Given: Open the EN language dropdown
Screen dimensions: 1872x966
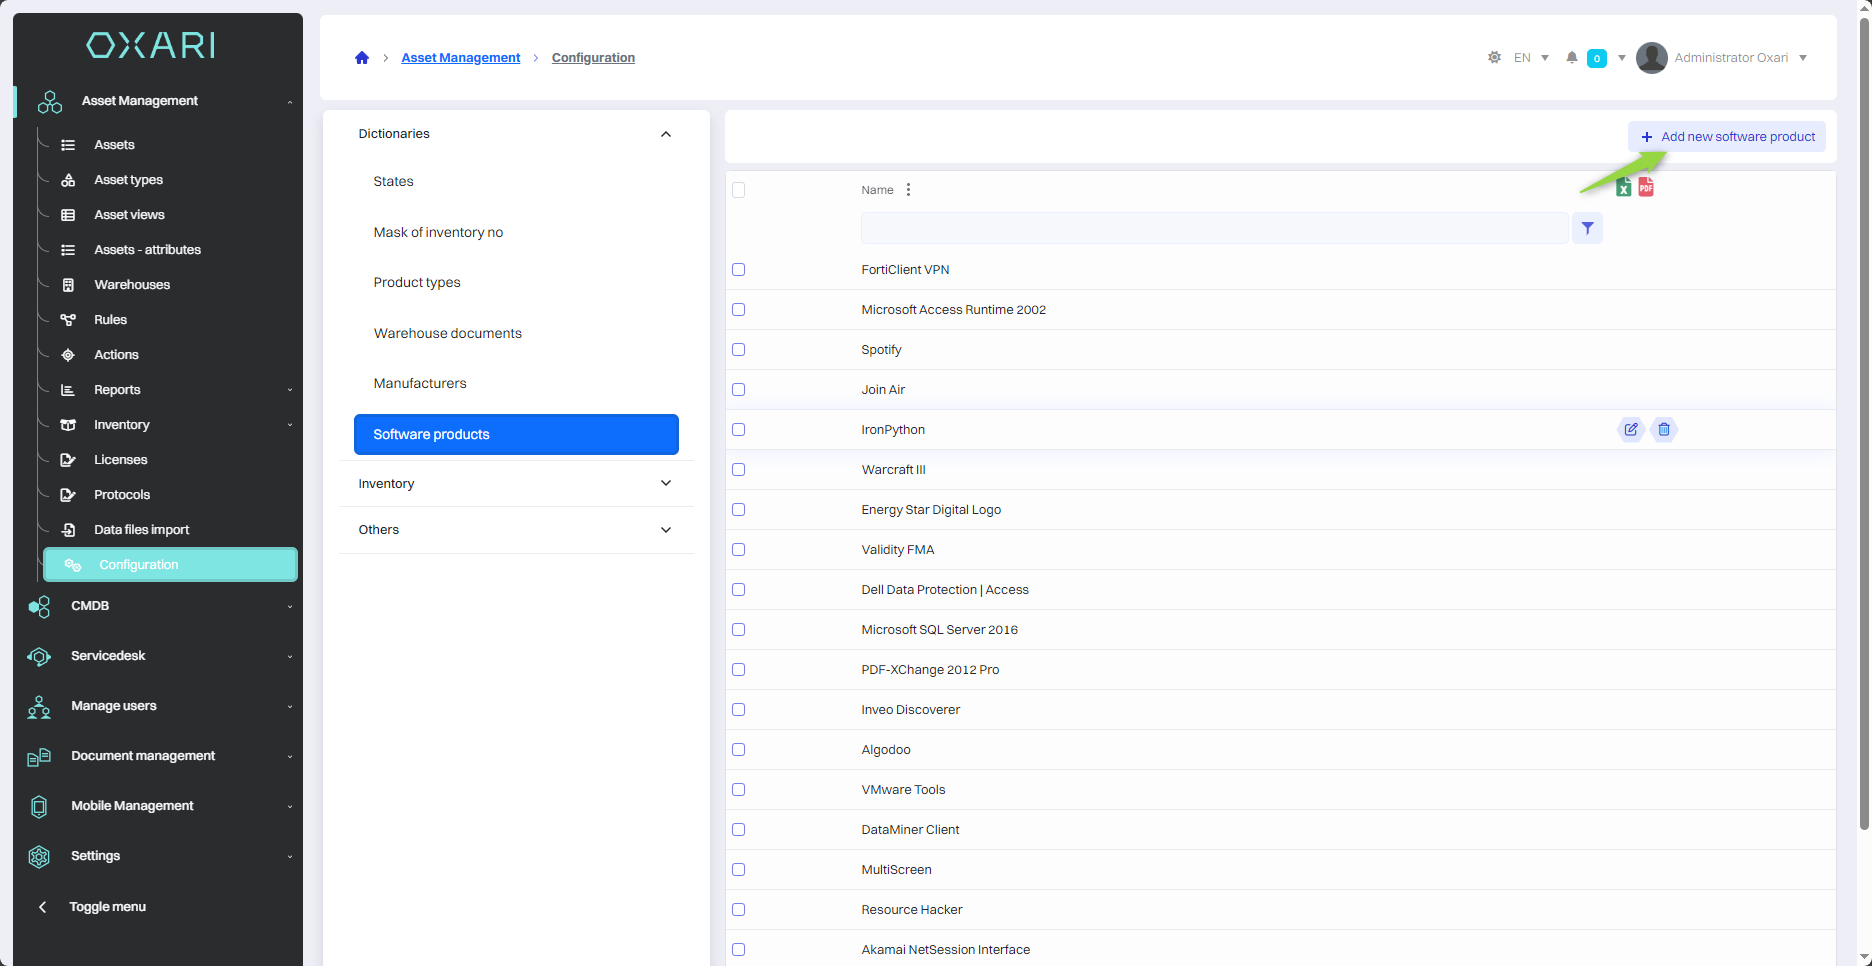Looking at the screenshot, I should pos(1531,58).
